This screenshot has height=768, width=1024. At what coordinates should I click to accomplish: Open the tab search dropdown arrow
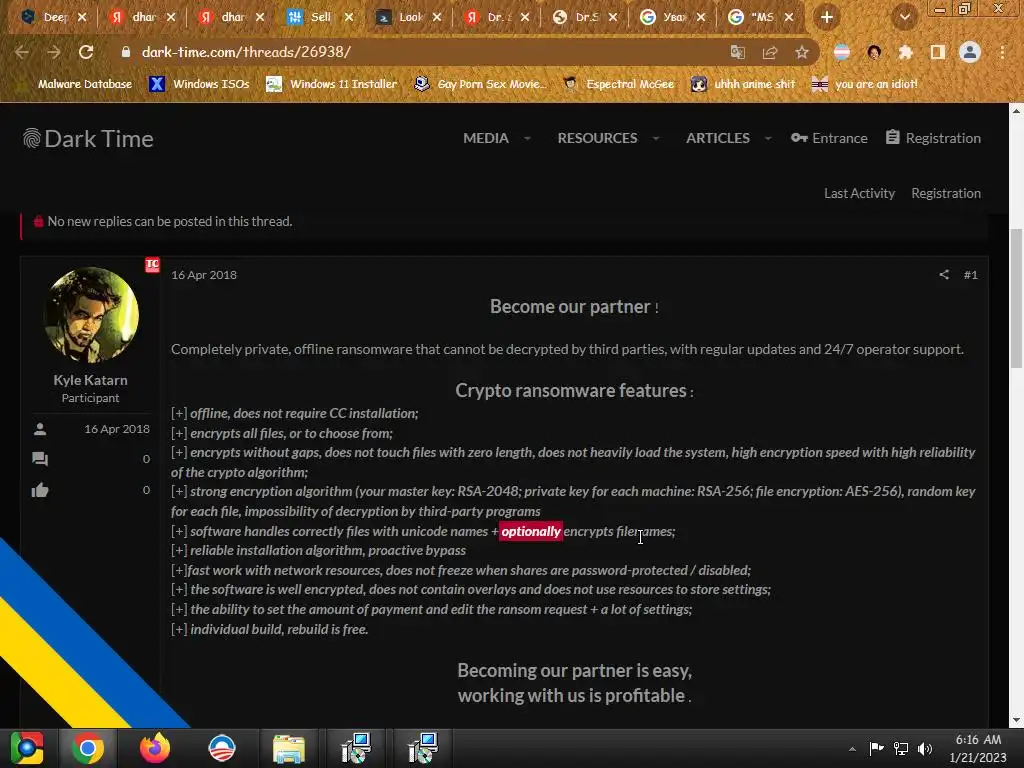(x=905, y=17)
